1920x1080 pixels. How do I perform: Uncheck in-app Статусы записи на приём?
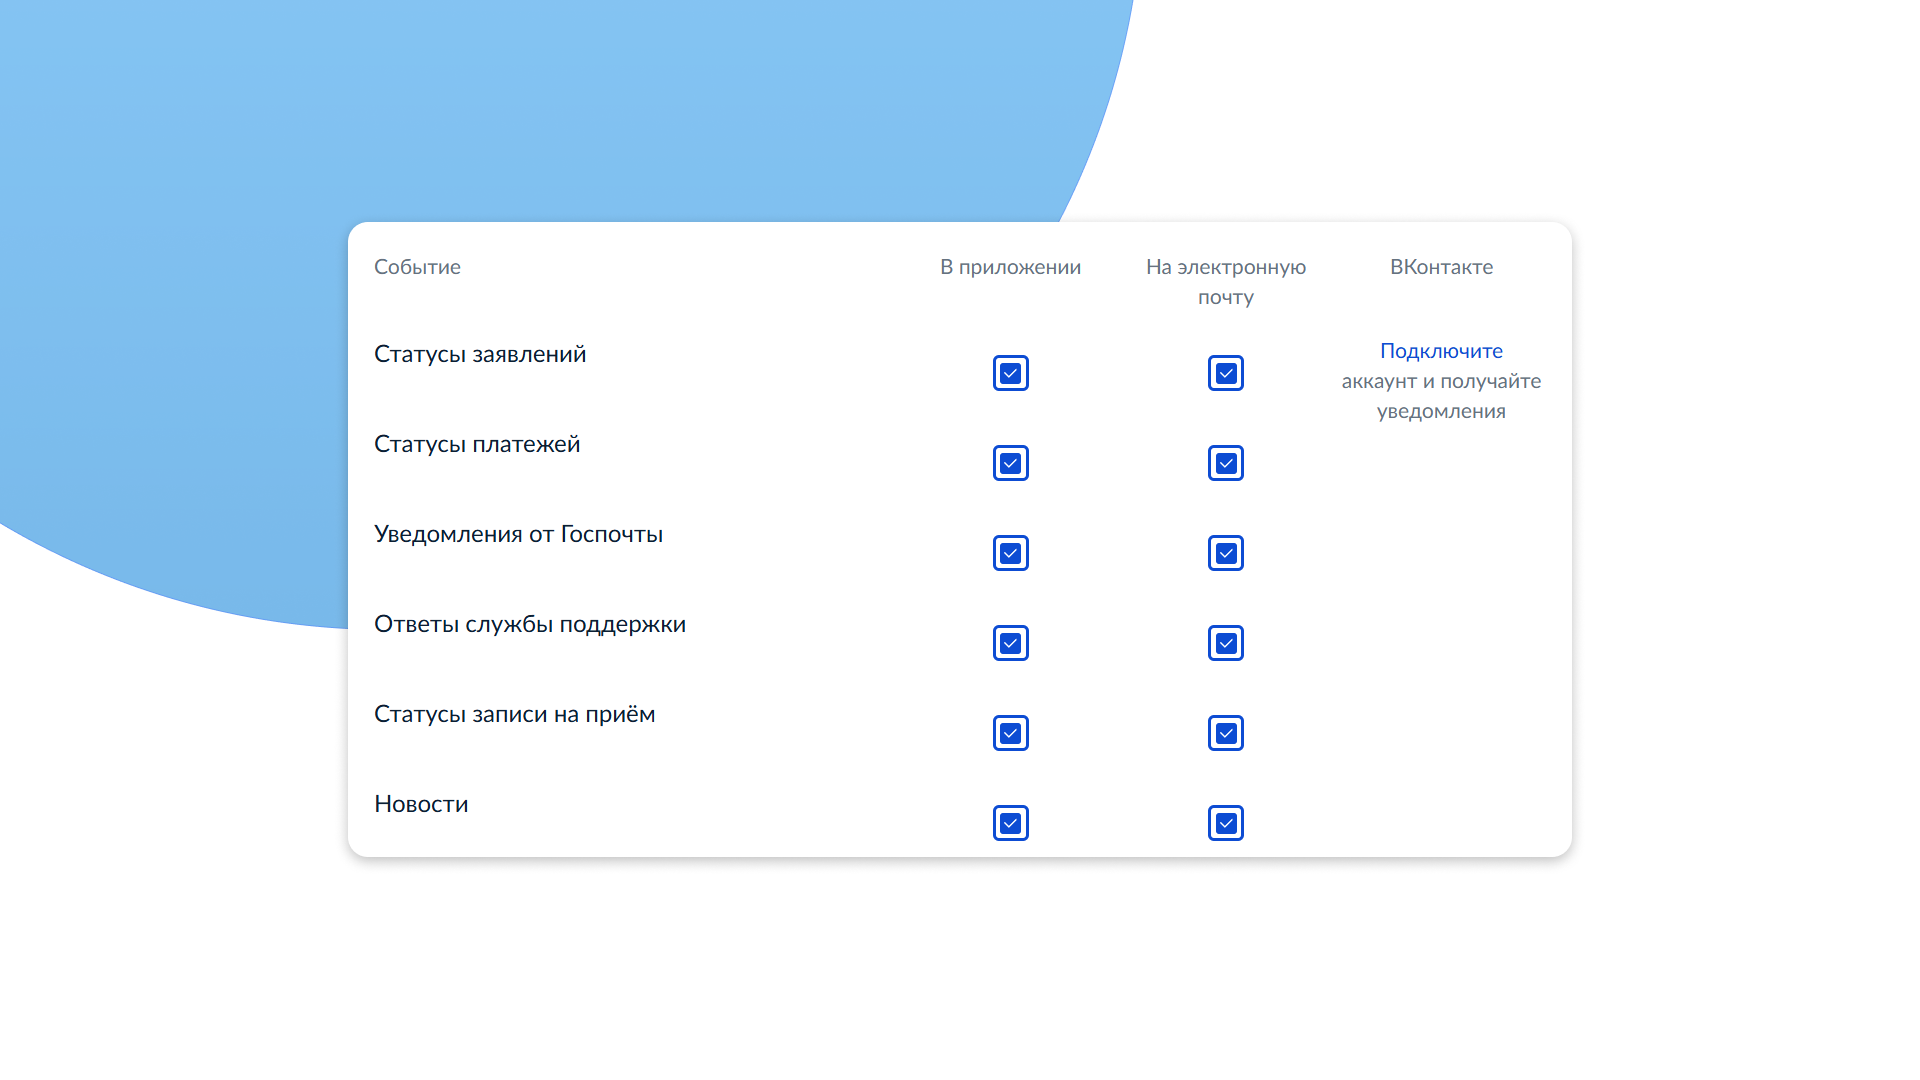[x=1010, y=733]
